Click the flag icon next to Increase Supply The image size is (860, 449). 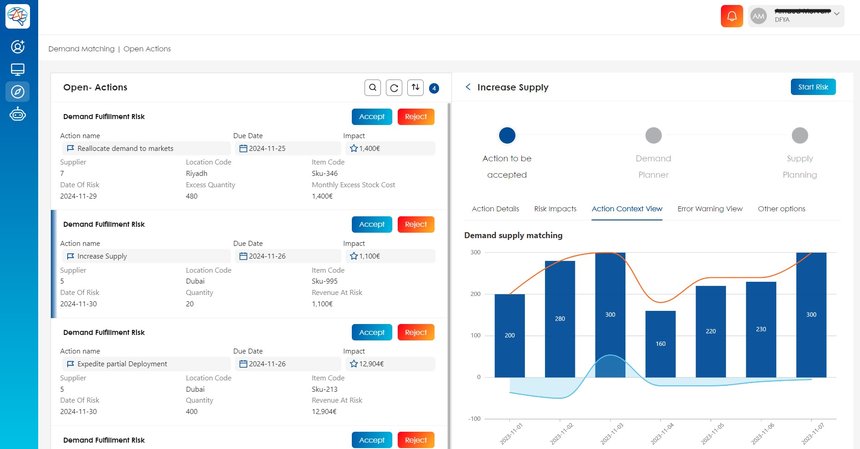point(70,256)
